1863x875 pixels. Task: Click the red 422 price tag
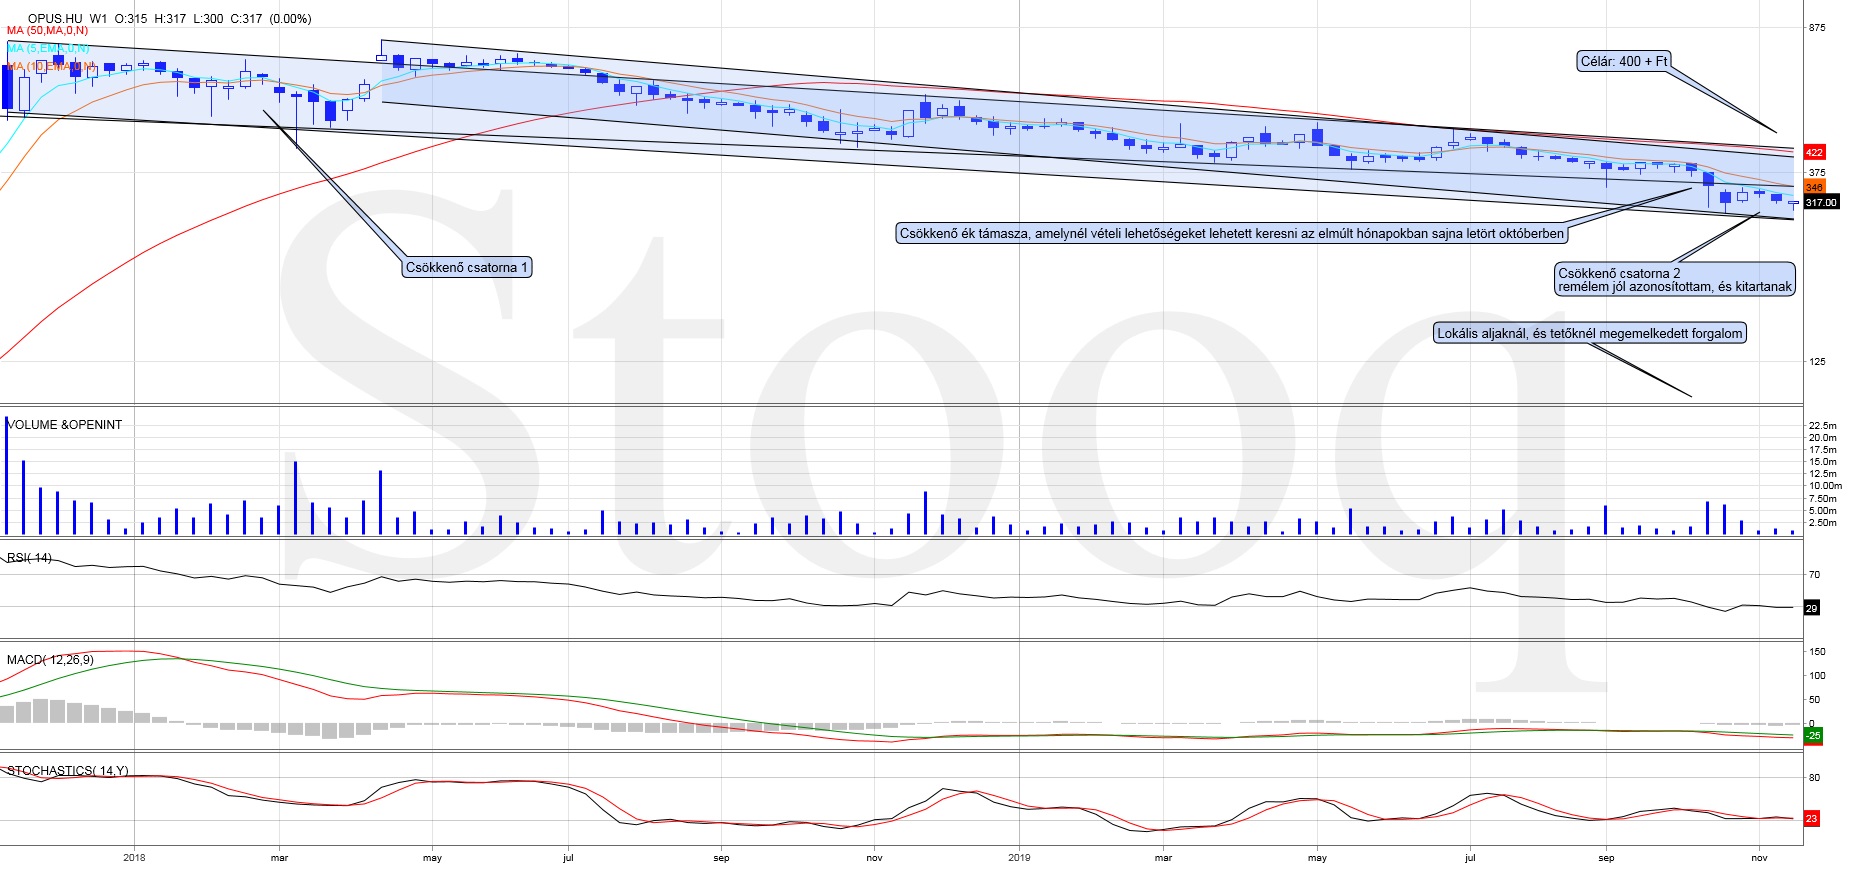click(1814, 153)
